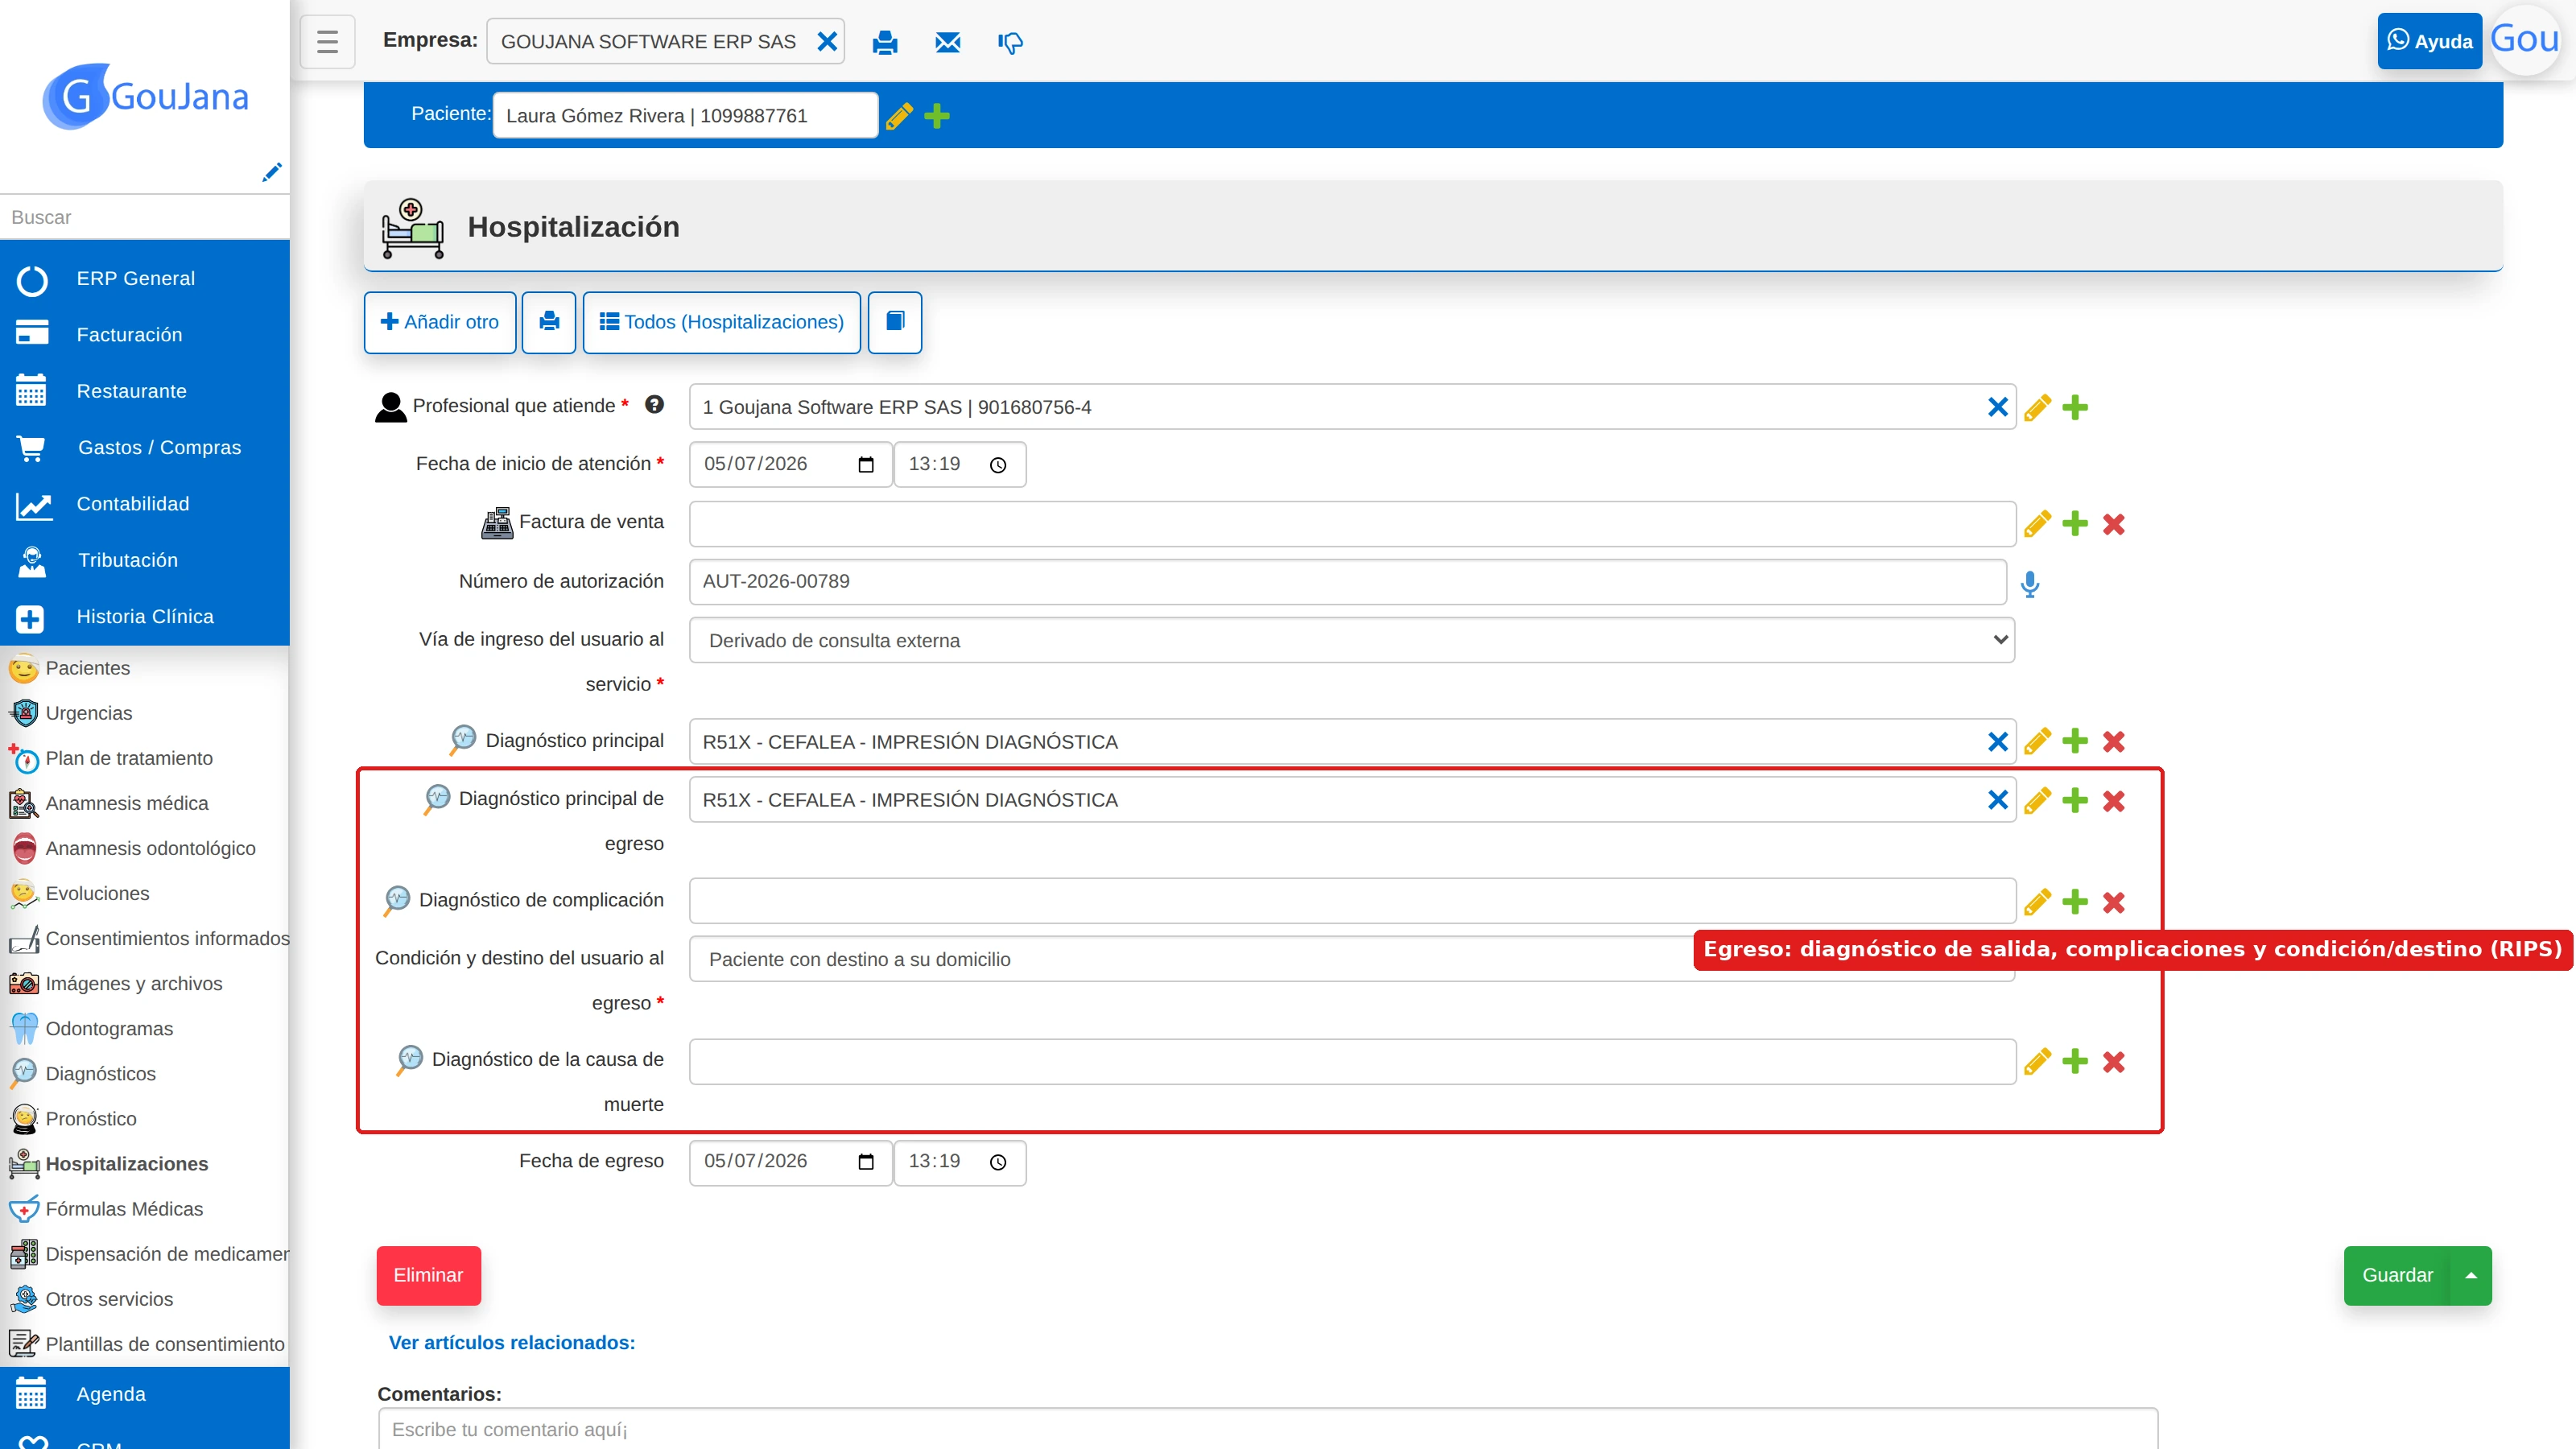Open time picker for Fecha de inicio
Image resolution: width=2576 pixels, height=1449 pixels.
click(x=998, y=465)
